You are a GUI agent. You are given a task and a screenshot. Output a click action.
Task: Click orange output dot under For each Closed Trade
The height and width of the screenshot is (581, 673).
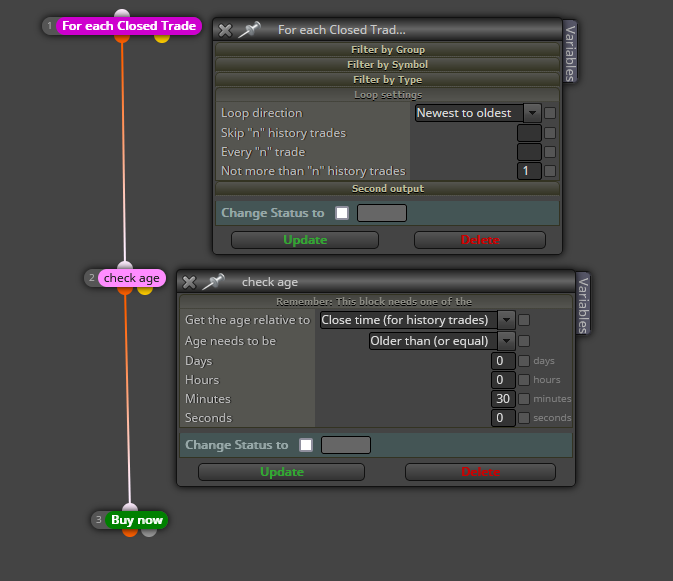coord(122,38)
